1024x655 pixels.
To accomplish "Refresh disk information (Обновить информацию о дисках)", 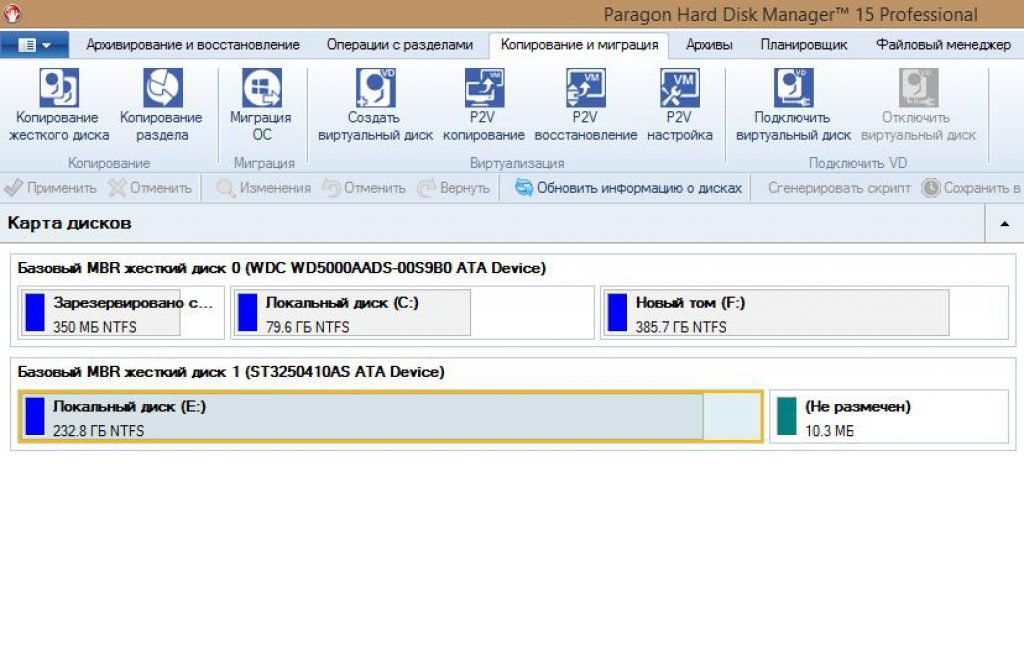I will tap(629, 188).
